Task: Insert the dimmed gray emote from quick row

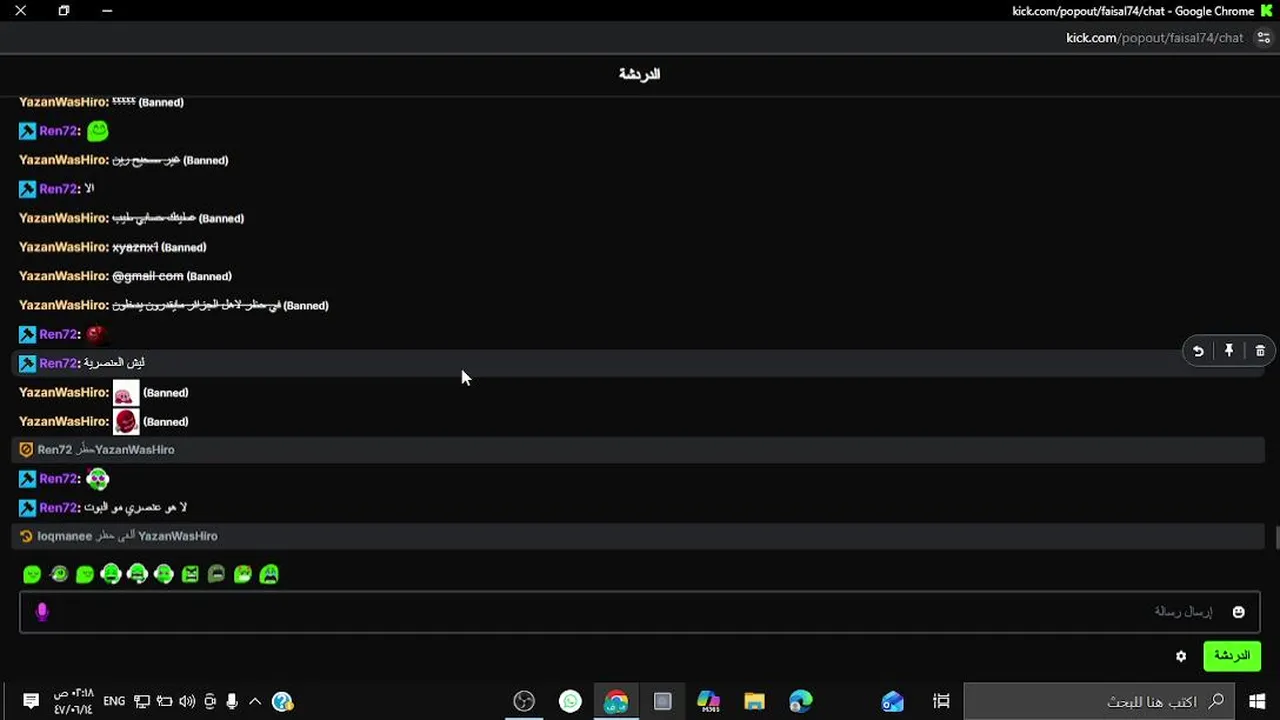Action: (x=216, y=574)
